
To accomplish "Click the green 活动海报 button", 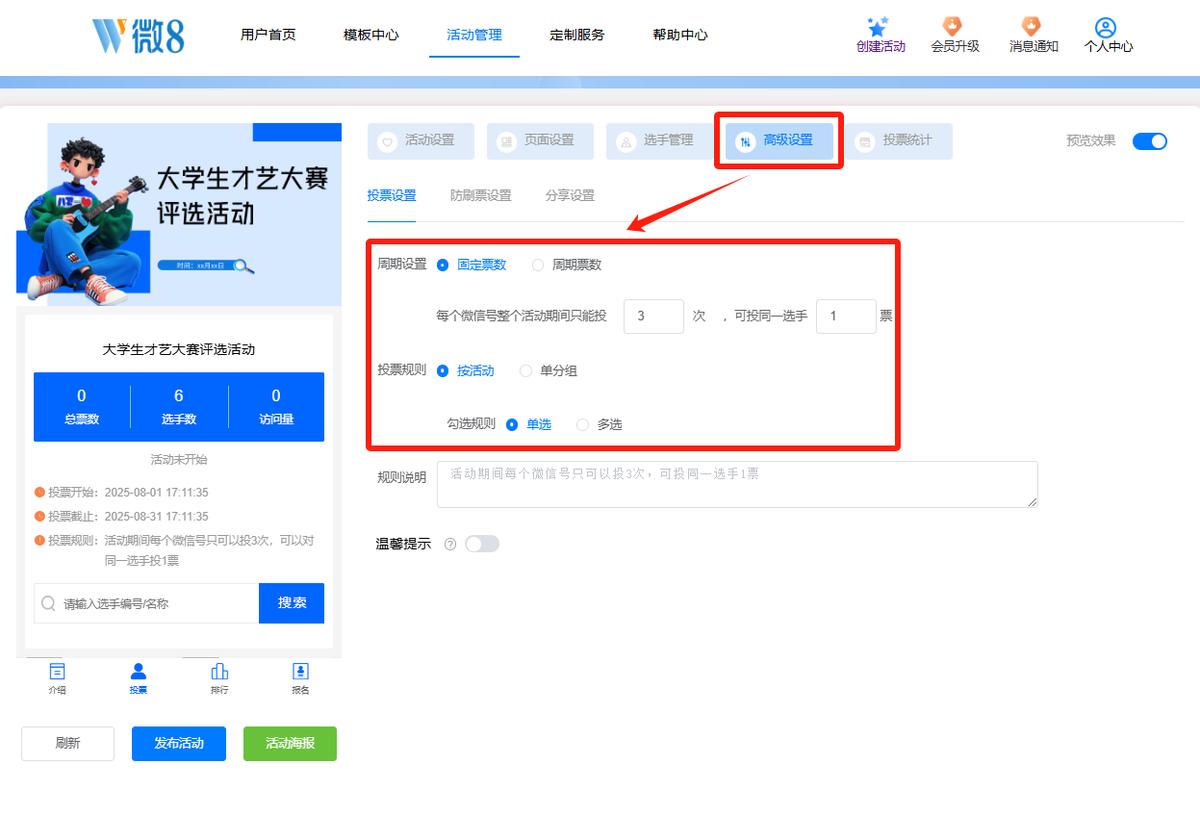I will [290, 744].
